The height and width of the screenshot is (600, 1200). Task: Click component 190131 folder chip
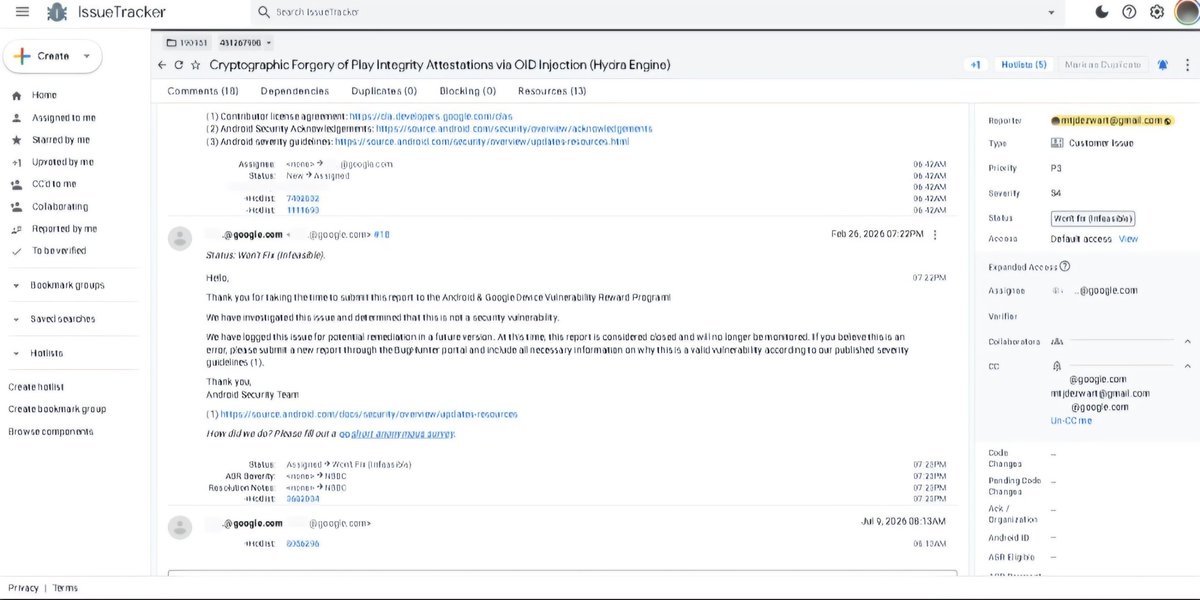187,42
